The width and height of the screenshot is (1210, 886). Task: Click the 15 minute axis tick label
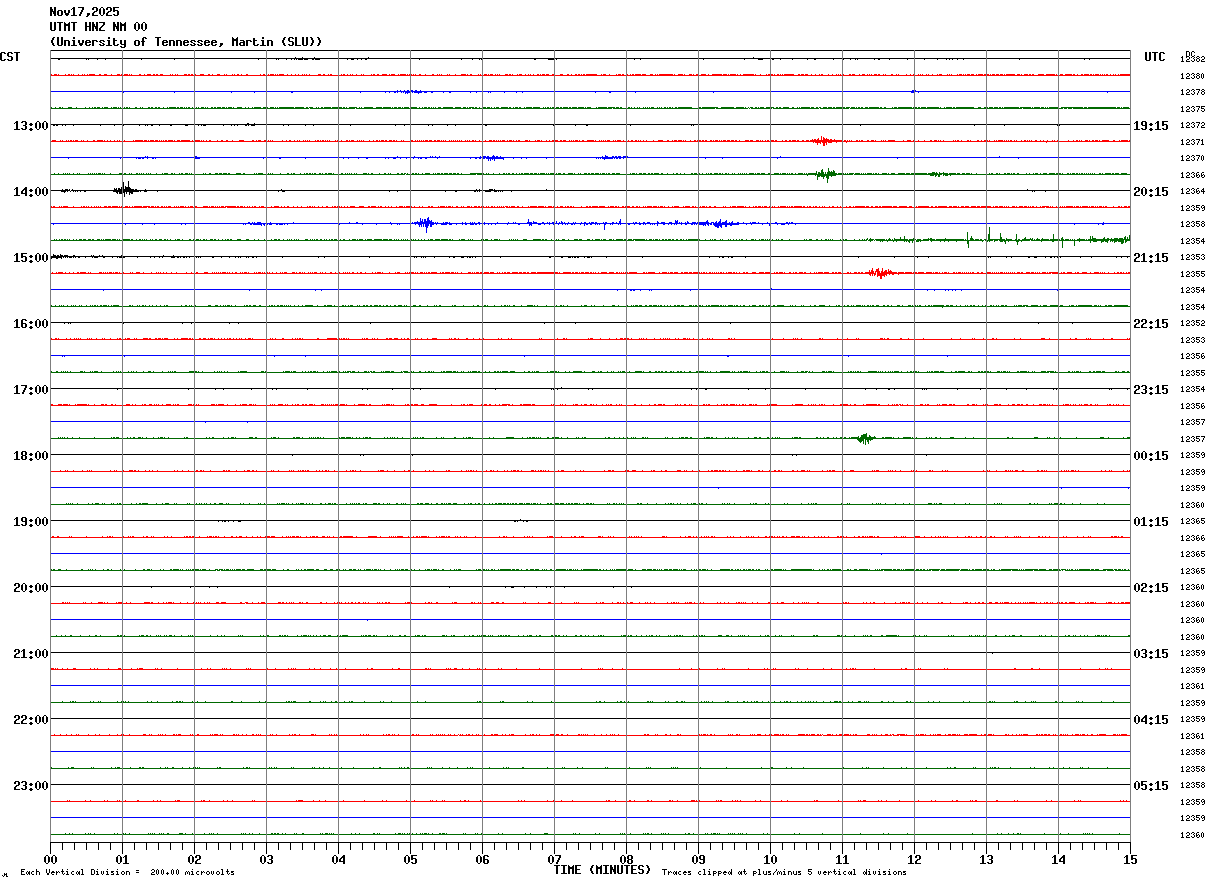pyautogui.click(x=1130, y=859)
